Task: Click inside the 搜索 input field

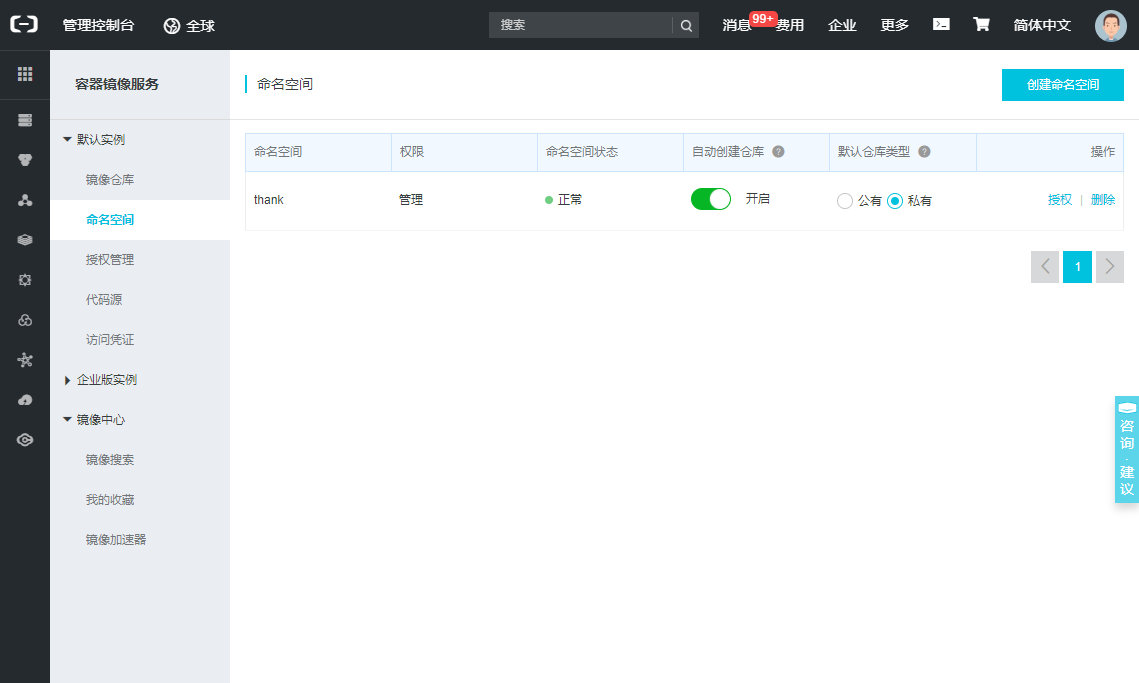Action: click(x=580, y=26)
